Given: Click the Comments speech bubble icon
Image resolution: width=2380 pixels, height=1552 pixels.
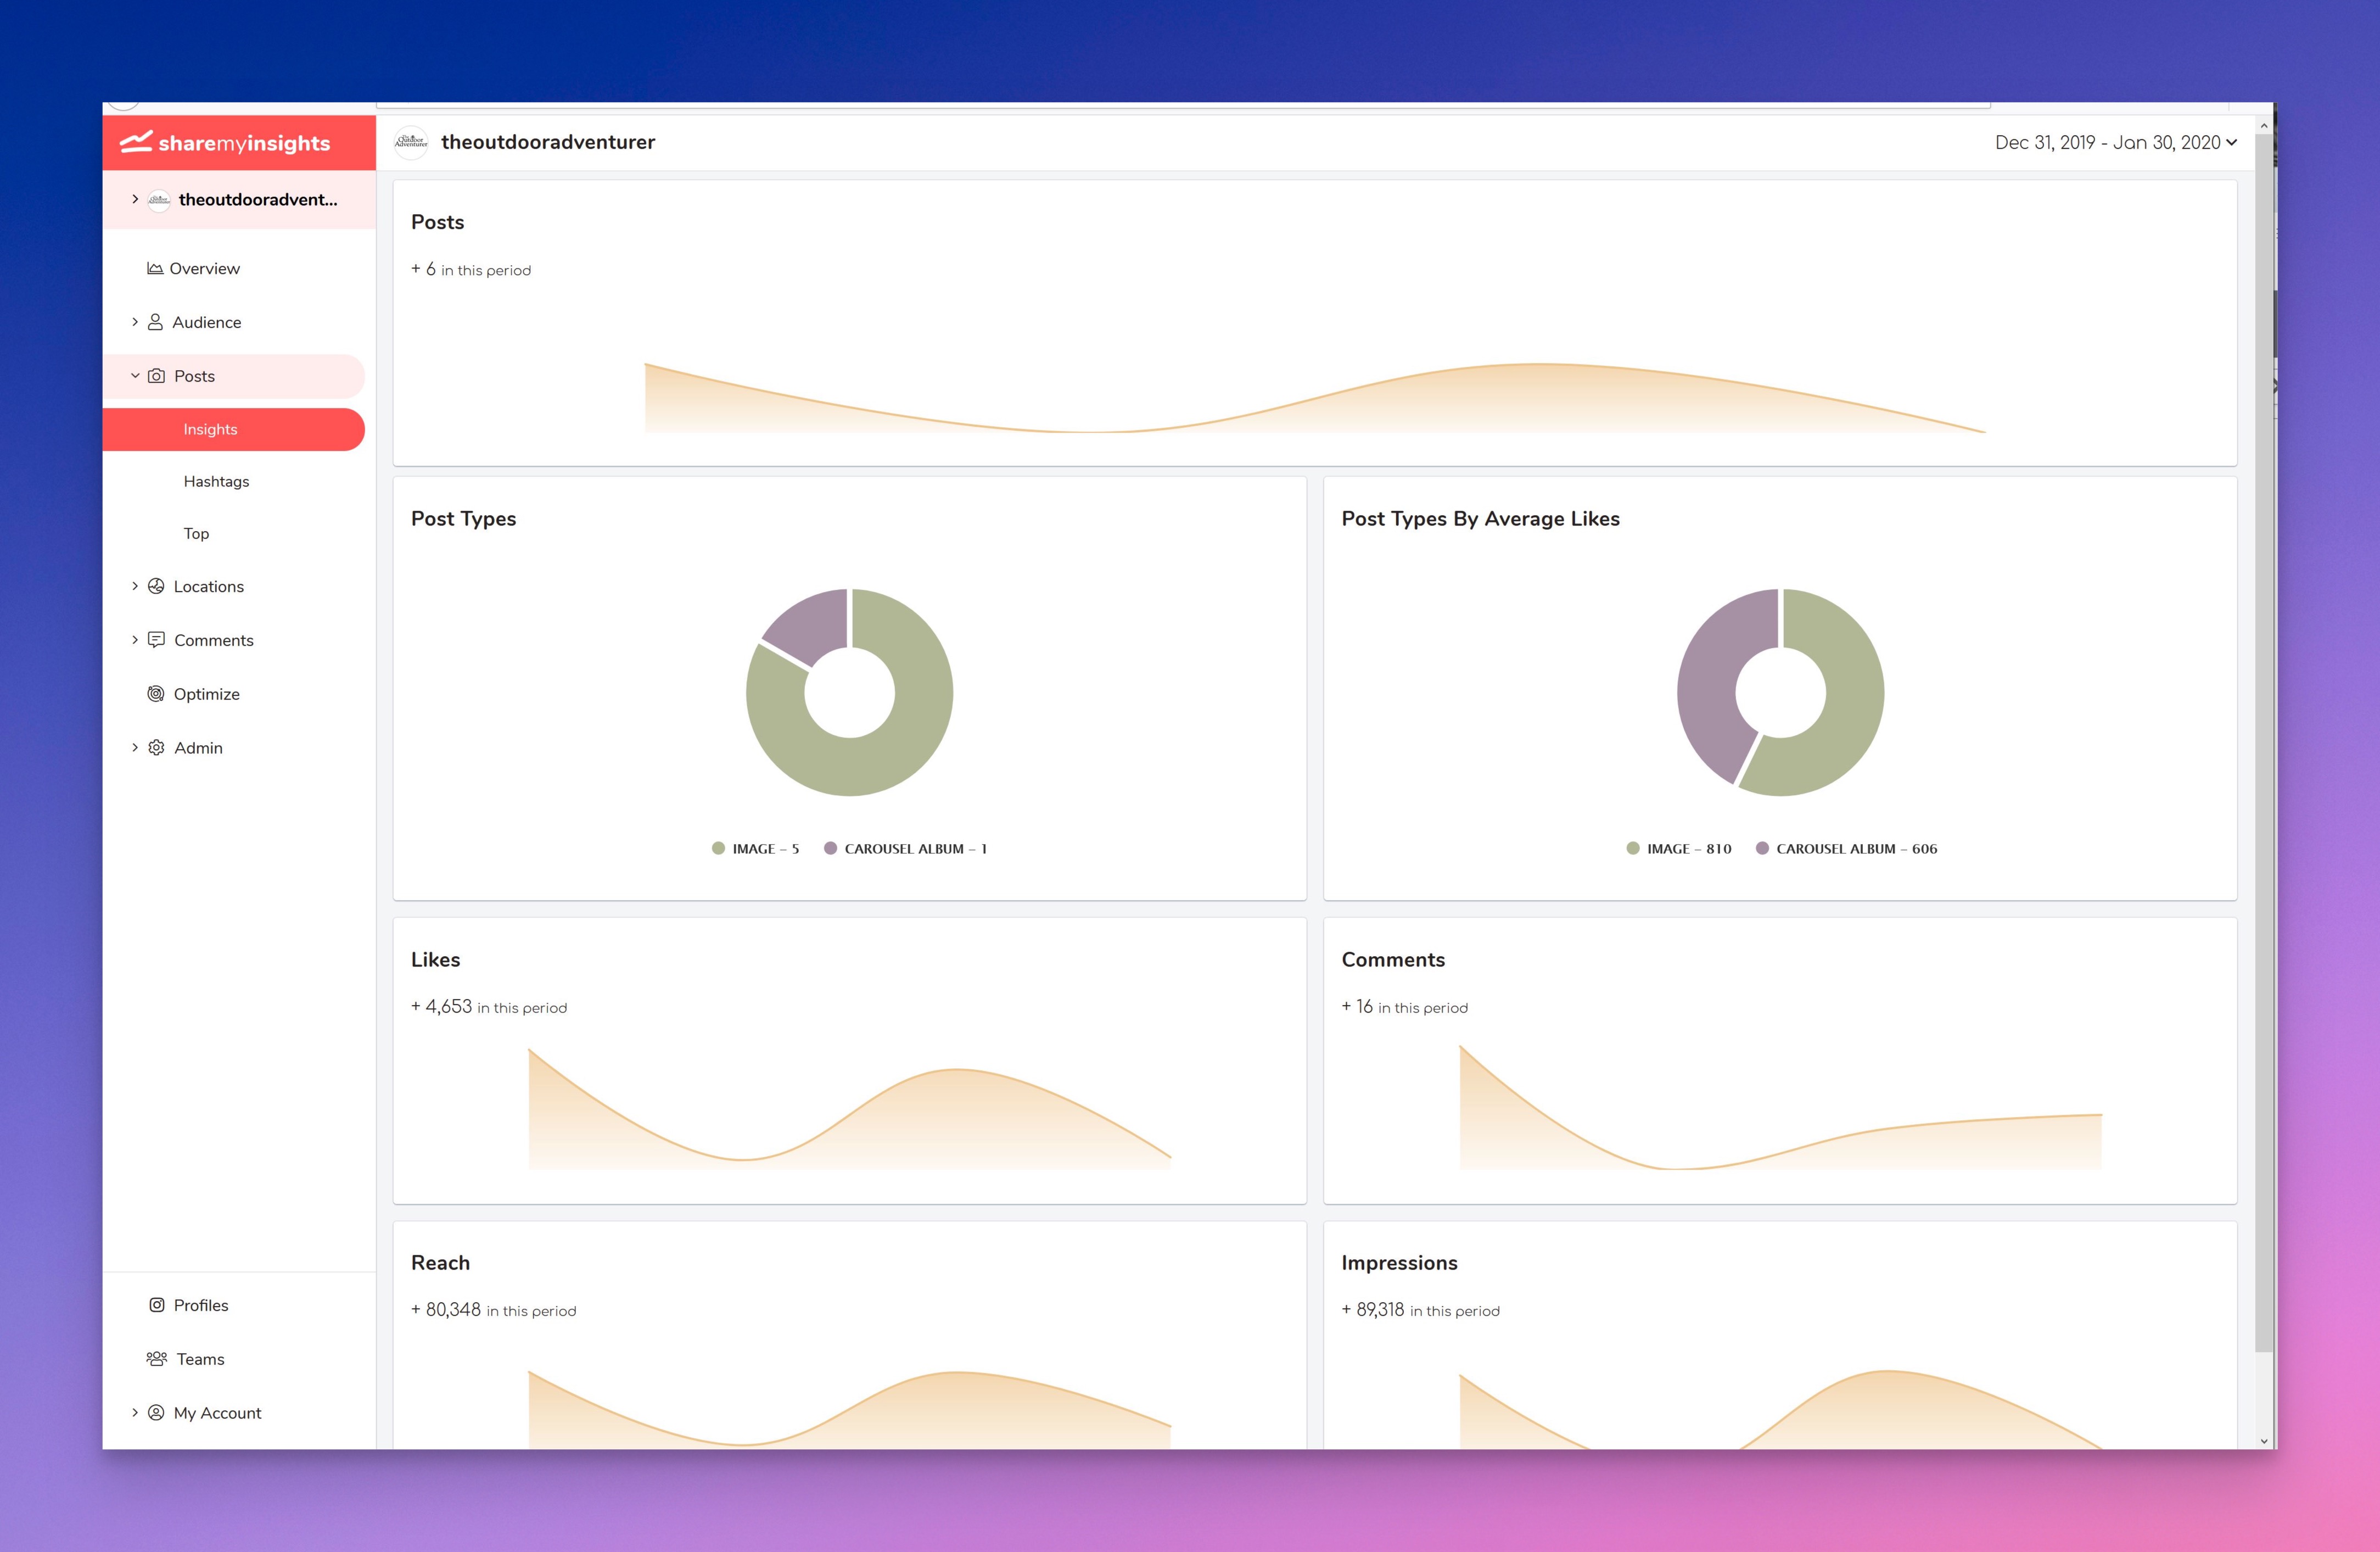Looking at the screenshot, I should pyautogui.click(x=156, y=640).
